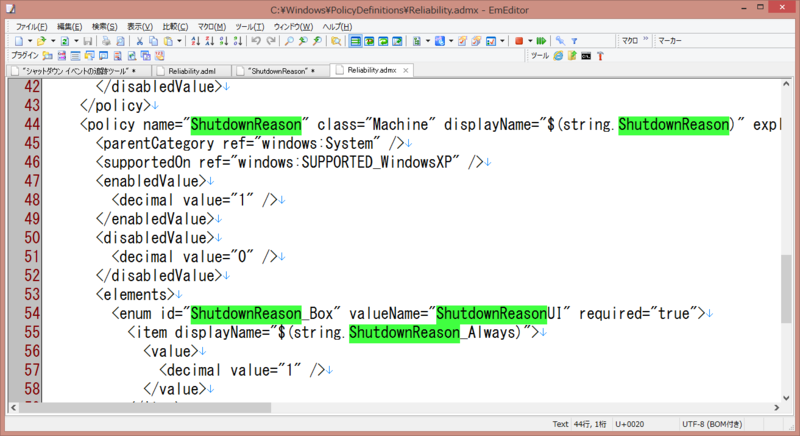This screenshot has height=436, width=800.
Task: Click the horizontal scrollbar right arrow
Action: [x=777, y=407]
